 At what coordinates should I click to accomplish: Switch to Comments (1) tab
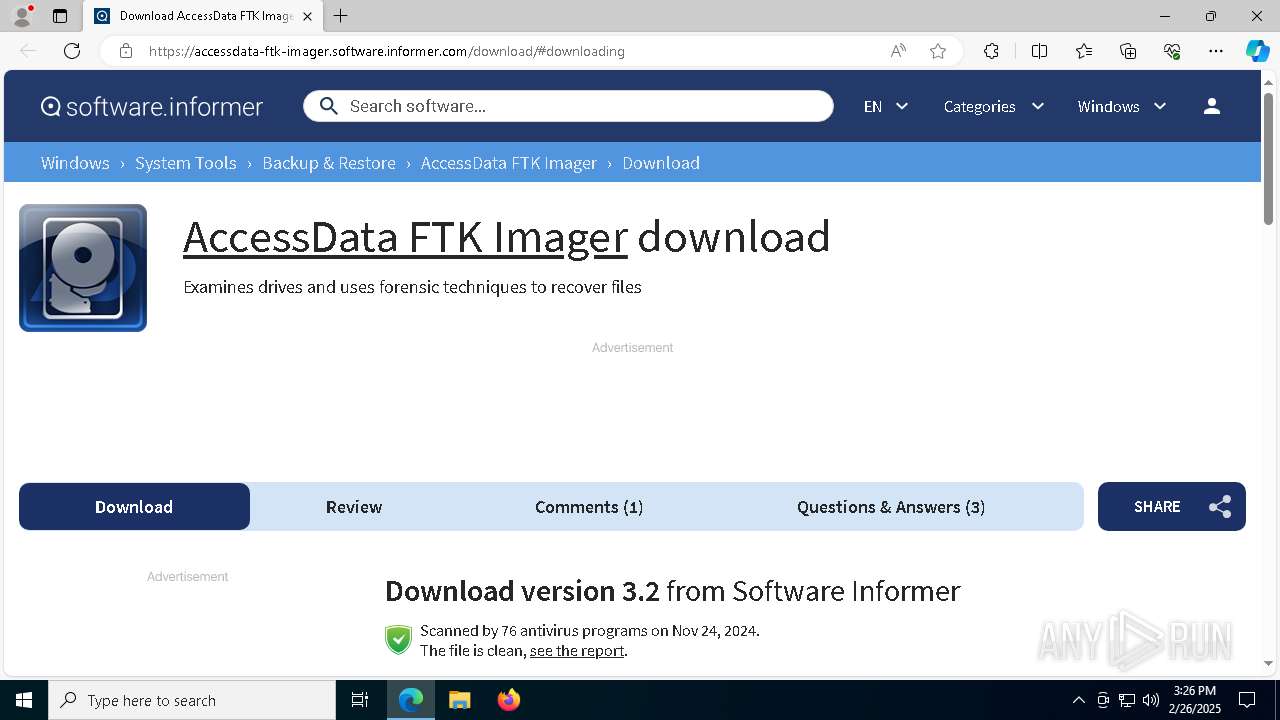coord(589,507)
